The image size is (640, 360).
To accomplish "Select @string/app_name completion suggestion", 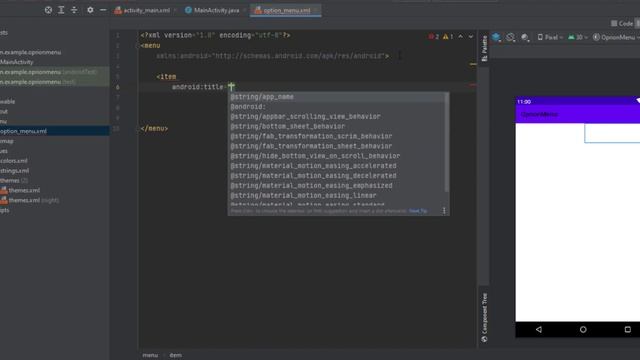I will [336, 97].
